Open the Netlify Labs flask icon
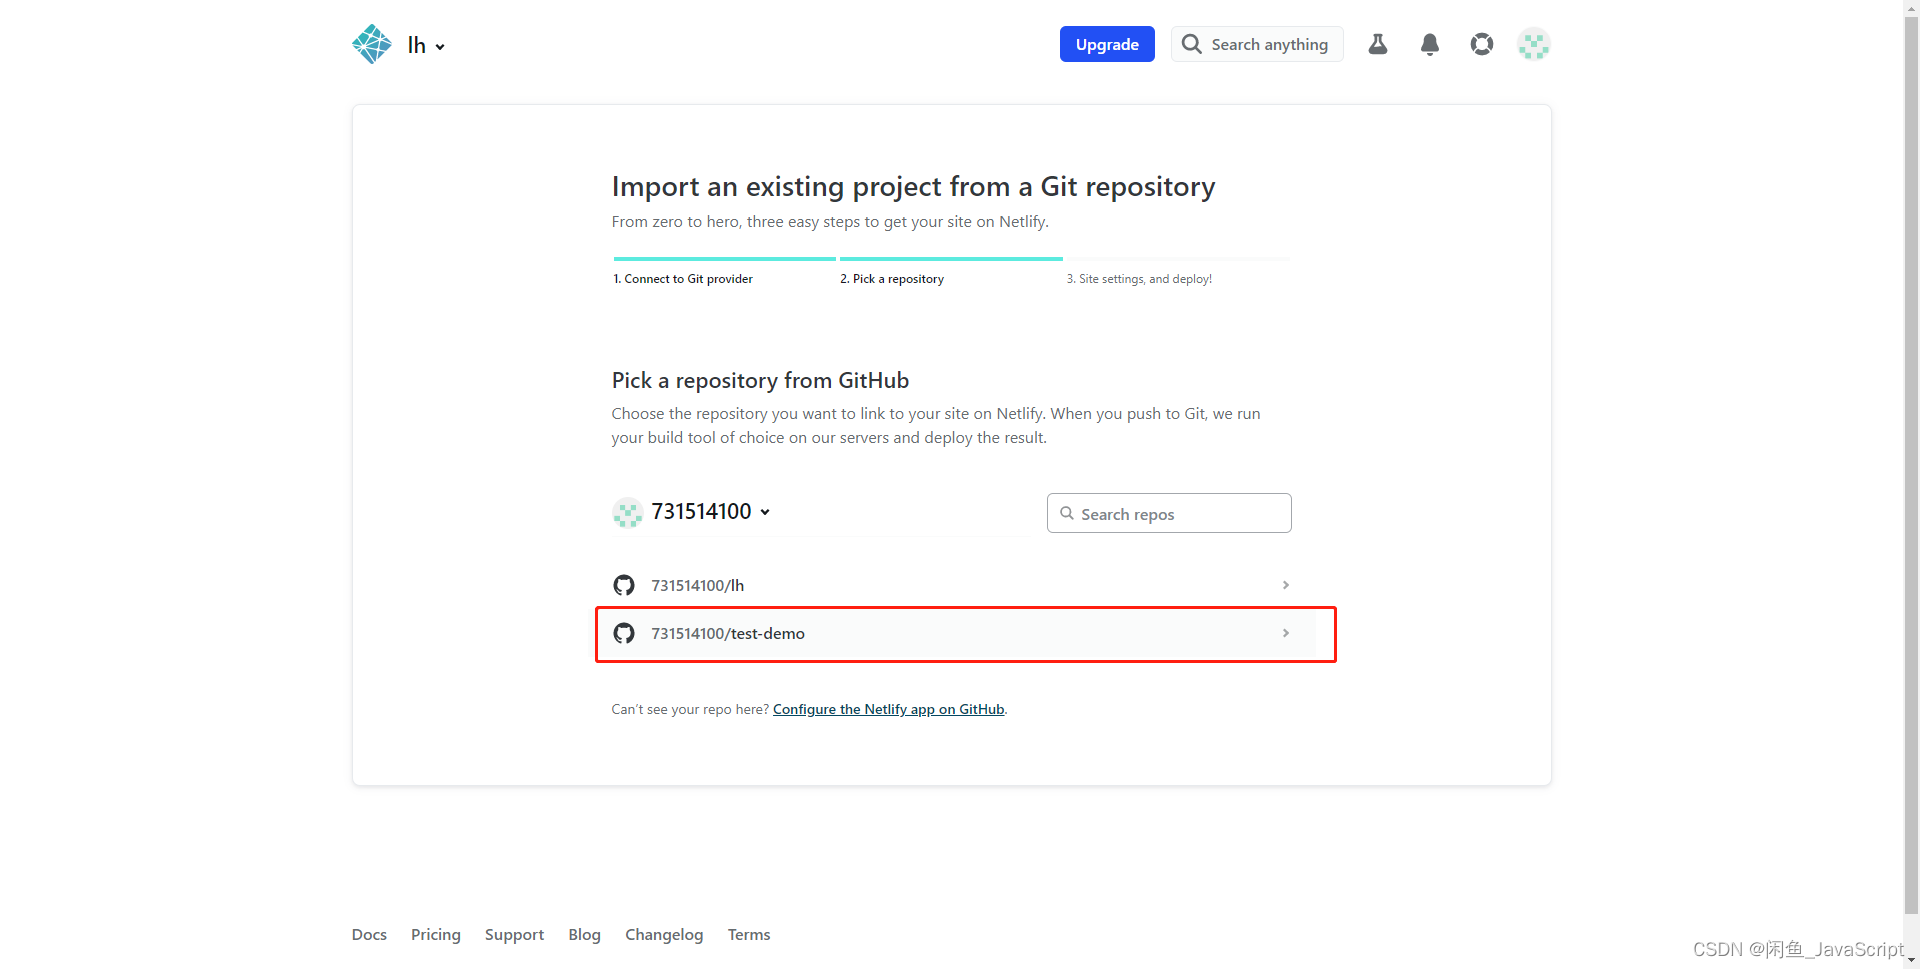 1378,44
